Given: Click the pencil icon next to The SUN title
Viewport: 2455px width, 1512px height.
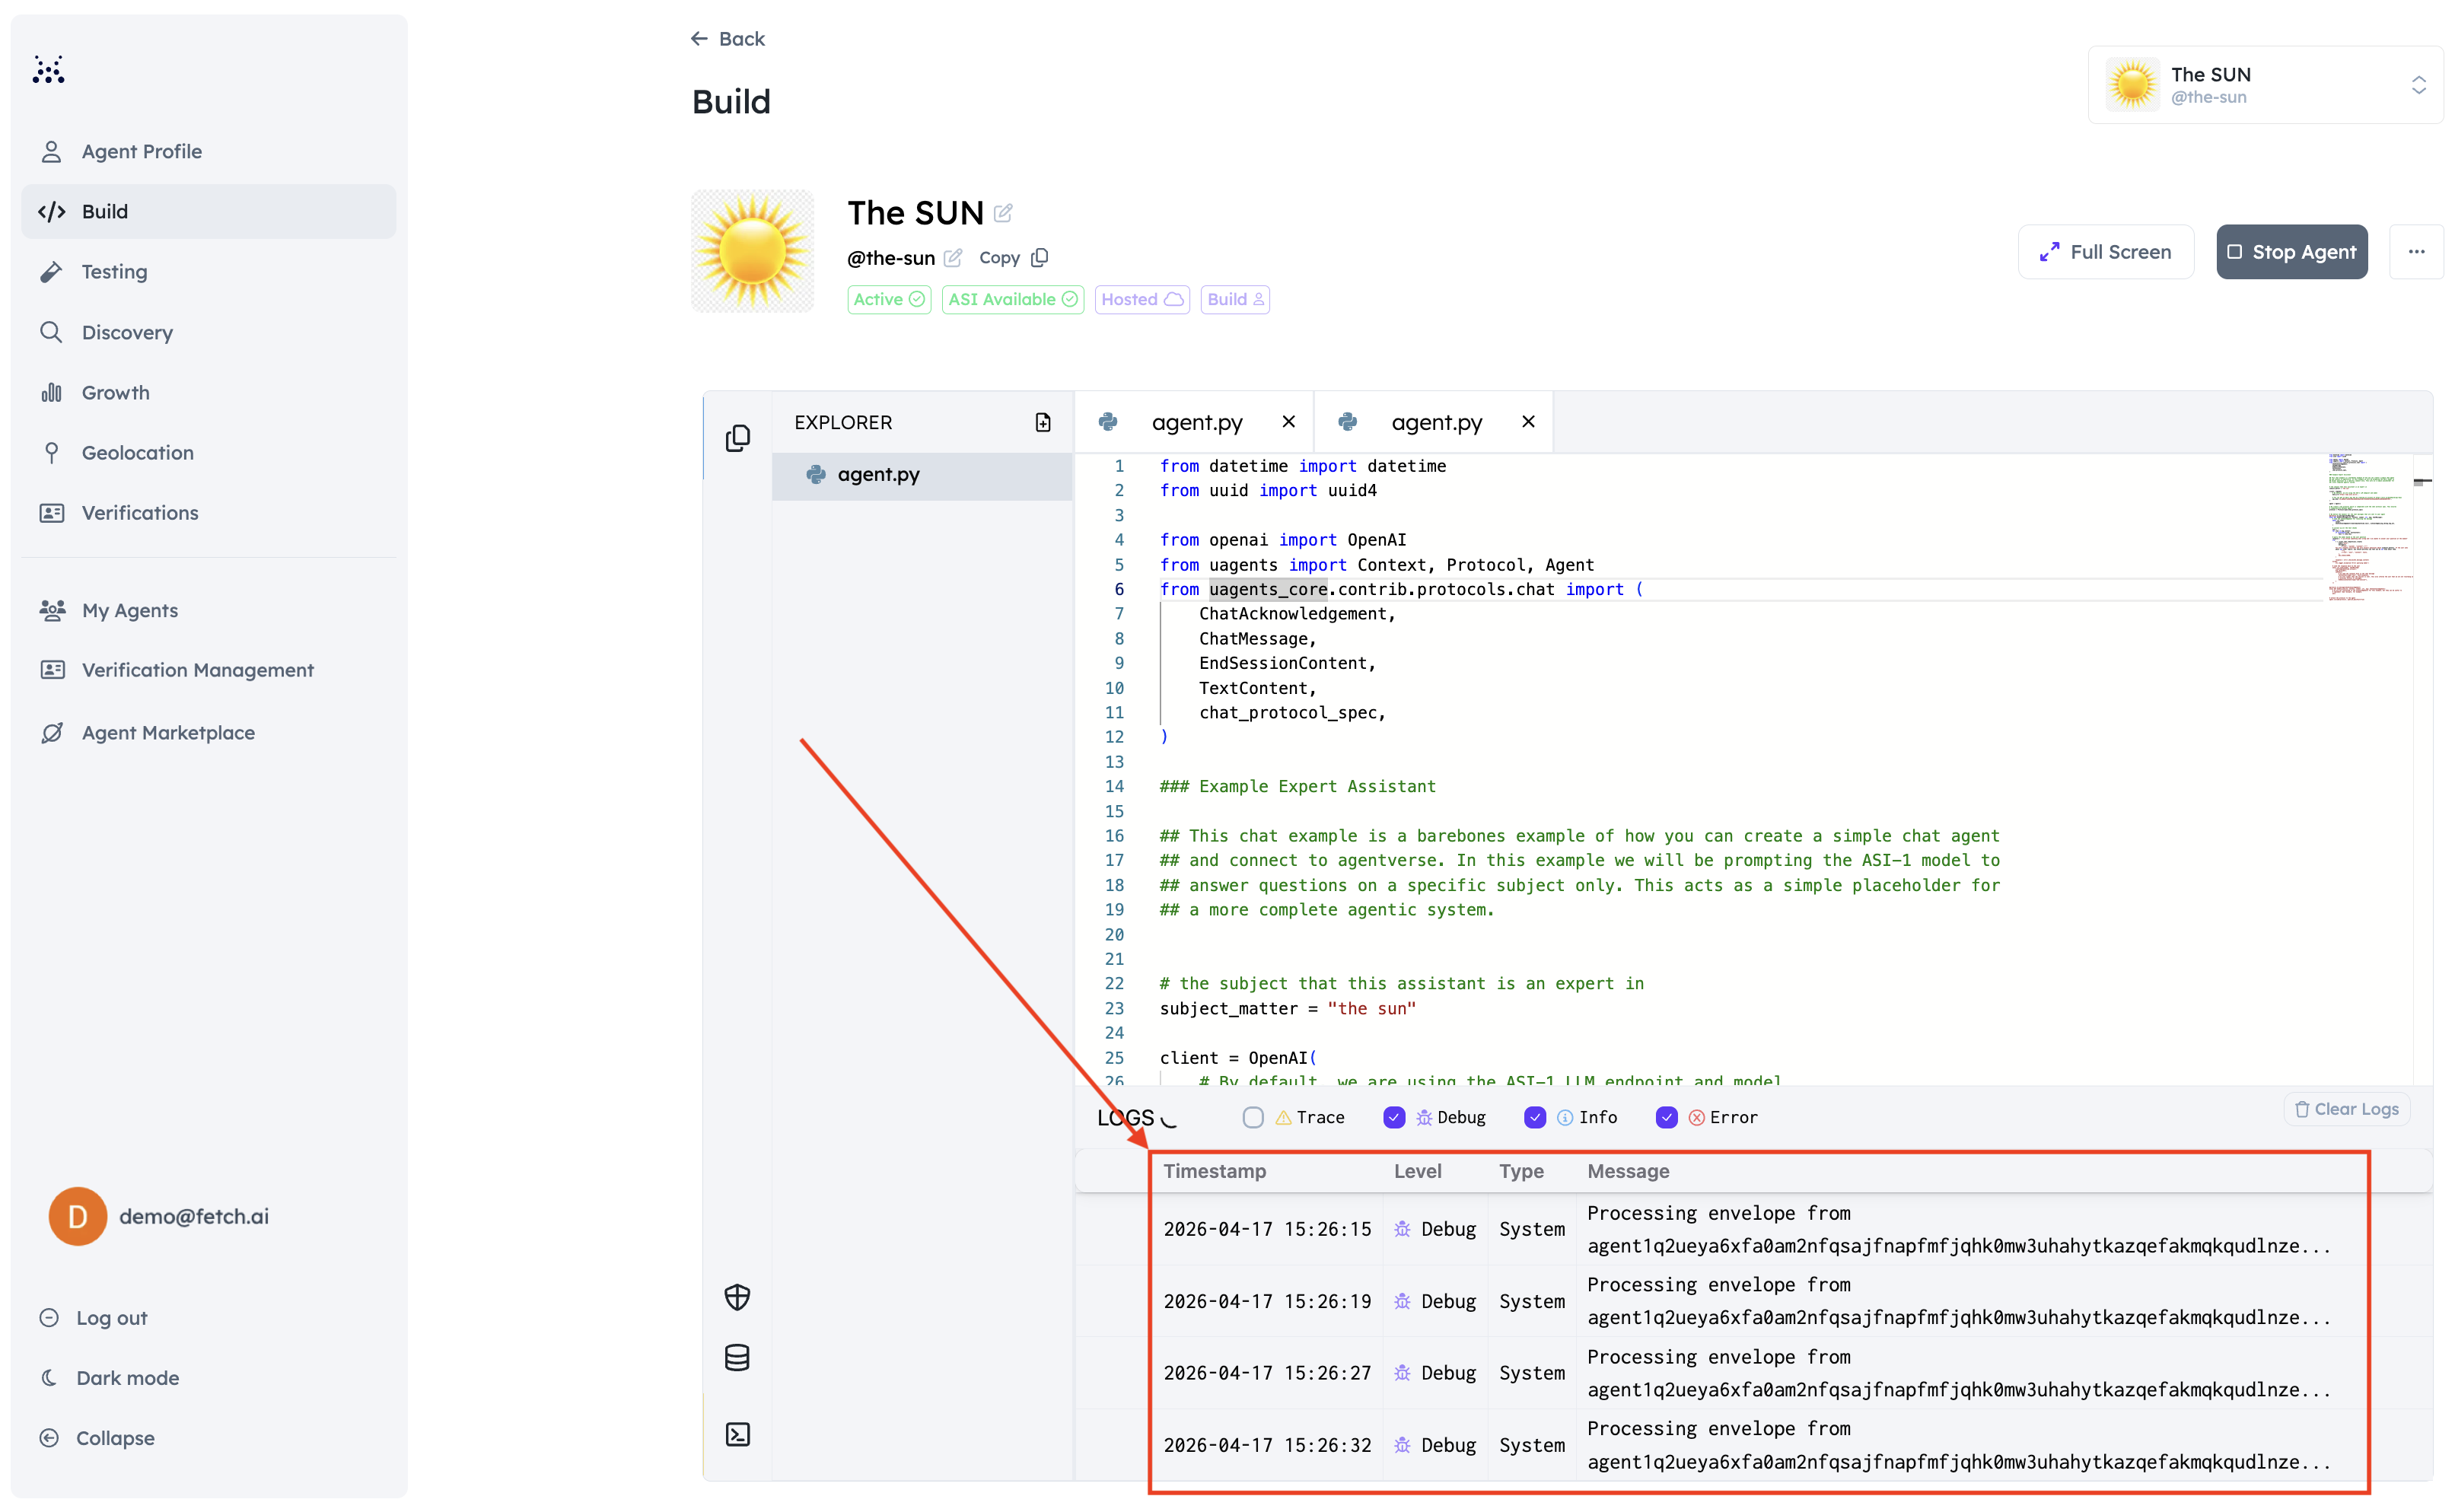Looking at the screenshot, I should [x=1003, y=213].
